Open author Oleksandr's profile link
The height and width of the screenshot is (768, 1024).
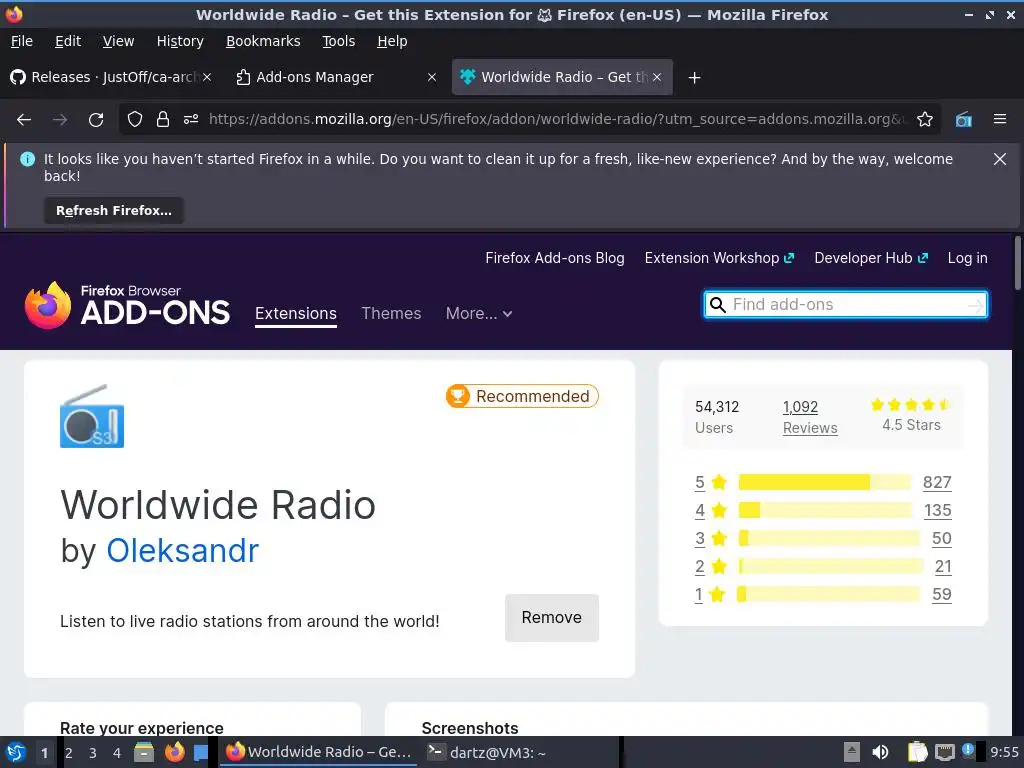[182, 551]
